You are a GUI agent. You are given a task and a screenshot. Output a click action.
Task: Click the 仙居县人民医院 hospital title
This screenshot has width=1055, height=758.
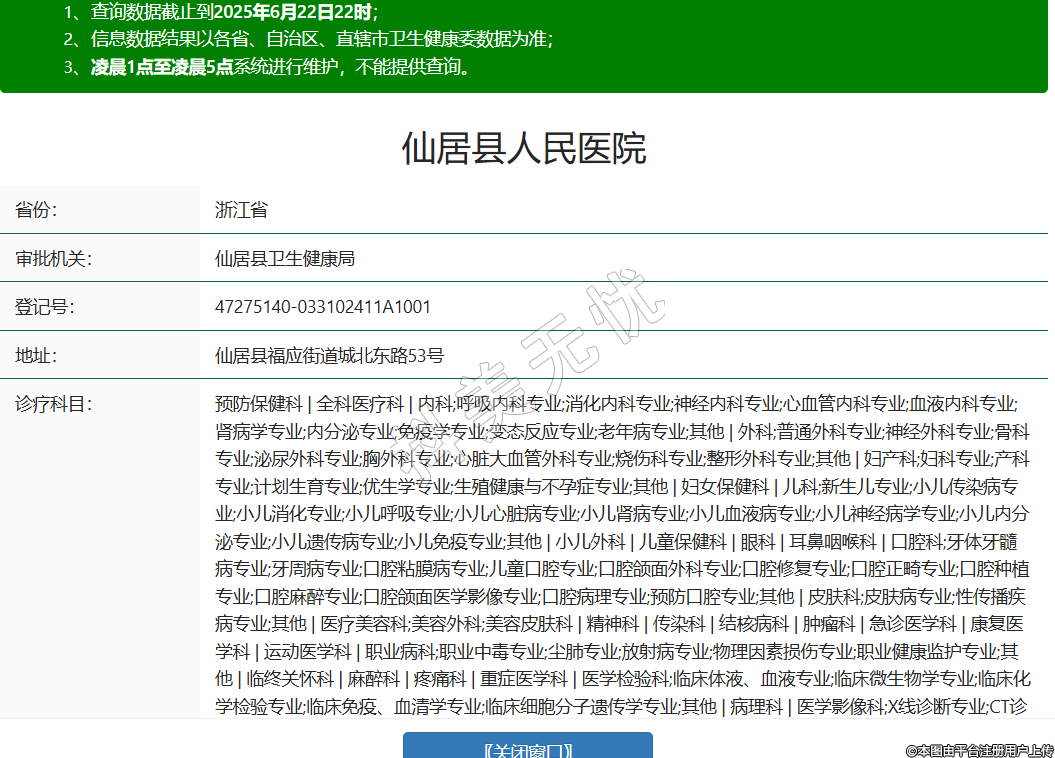524,148
